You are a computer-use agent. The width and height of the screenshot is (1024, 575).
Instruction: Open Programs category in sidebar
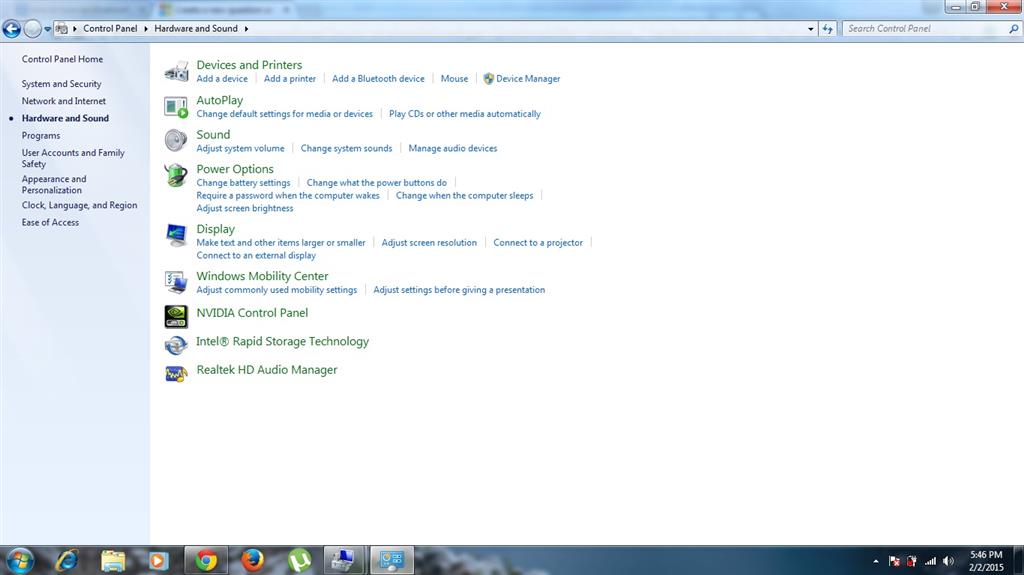coord(40,135)
